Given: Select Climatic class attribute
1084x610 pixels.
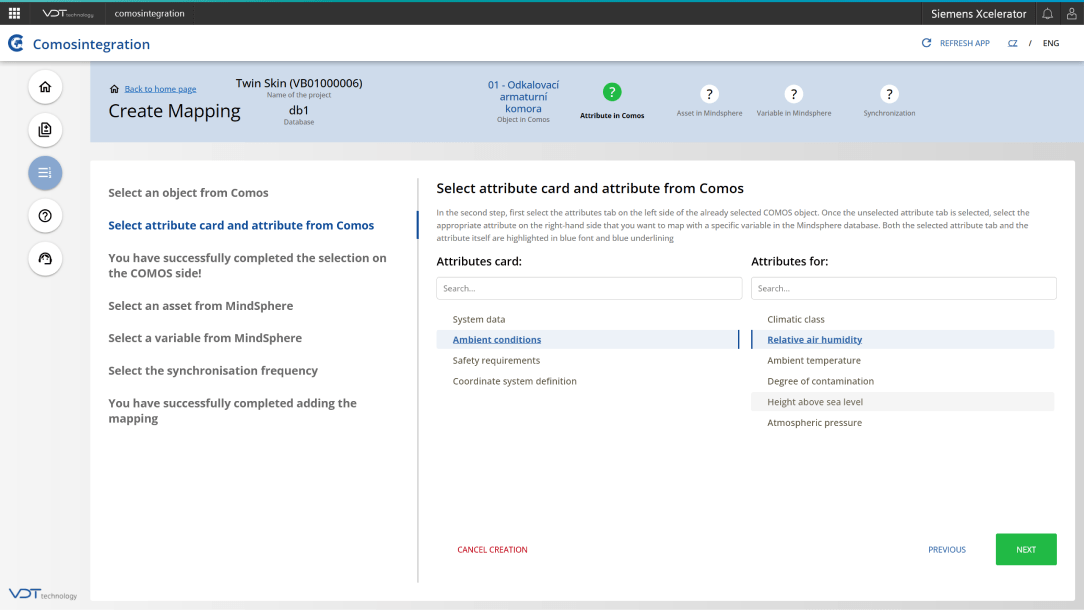Looking at the screenshot, I should (796, 320).
